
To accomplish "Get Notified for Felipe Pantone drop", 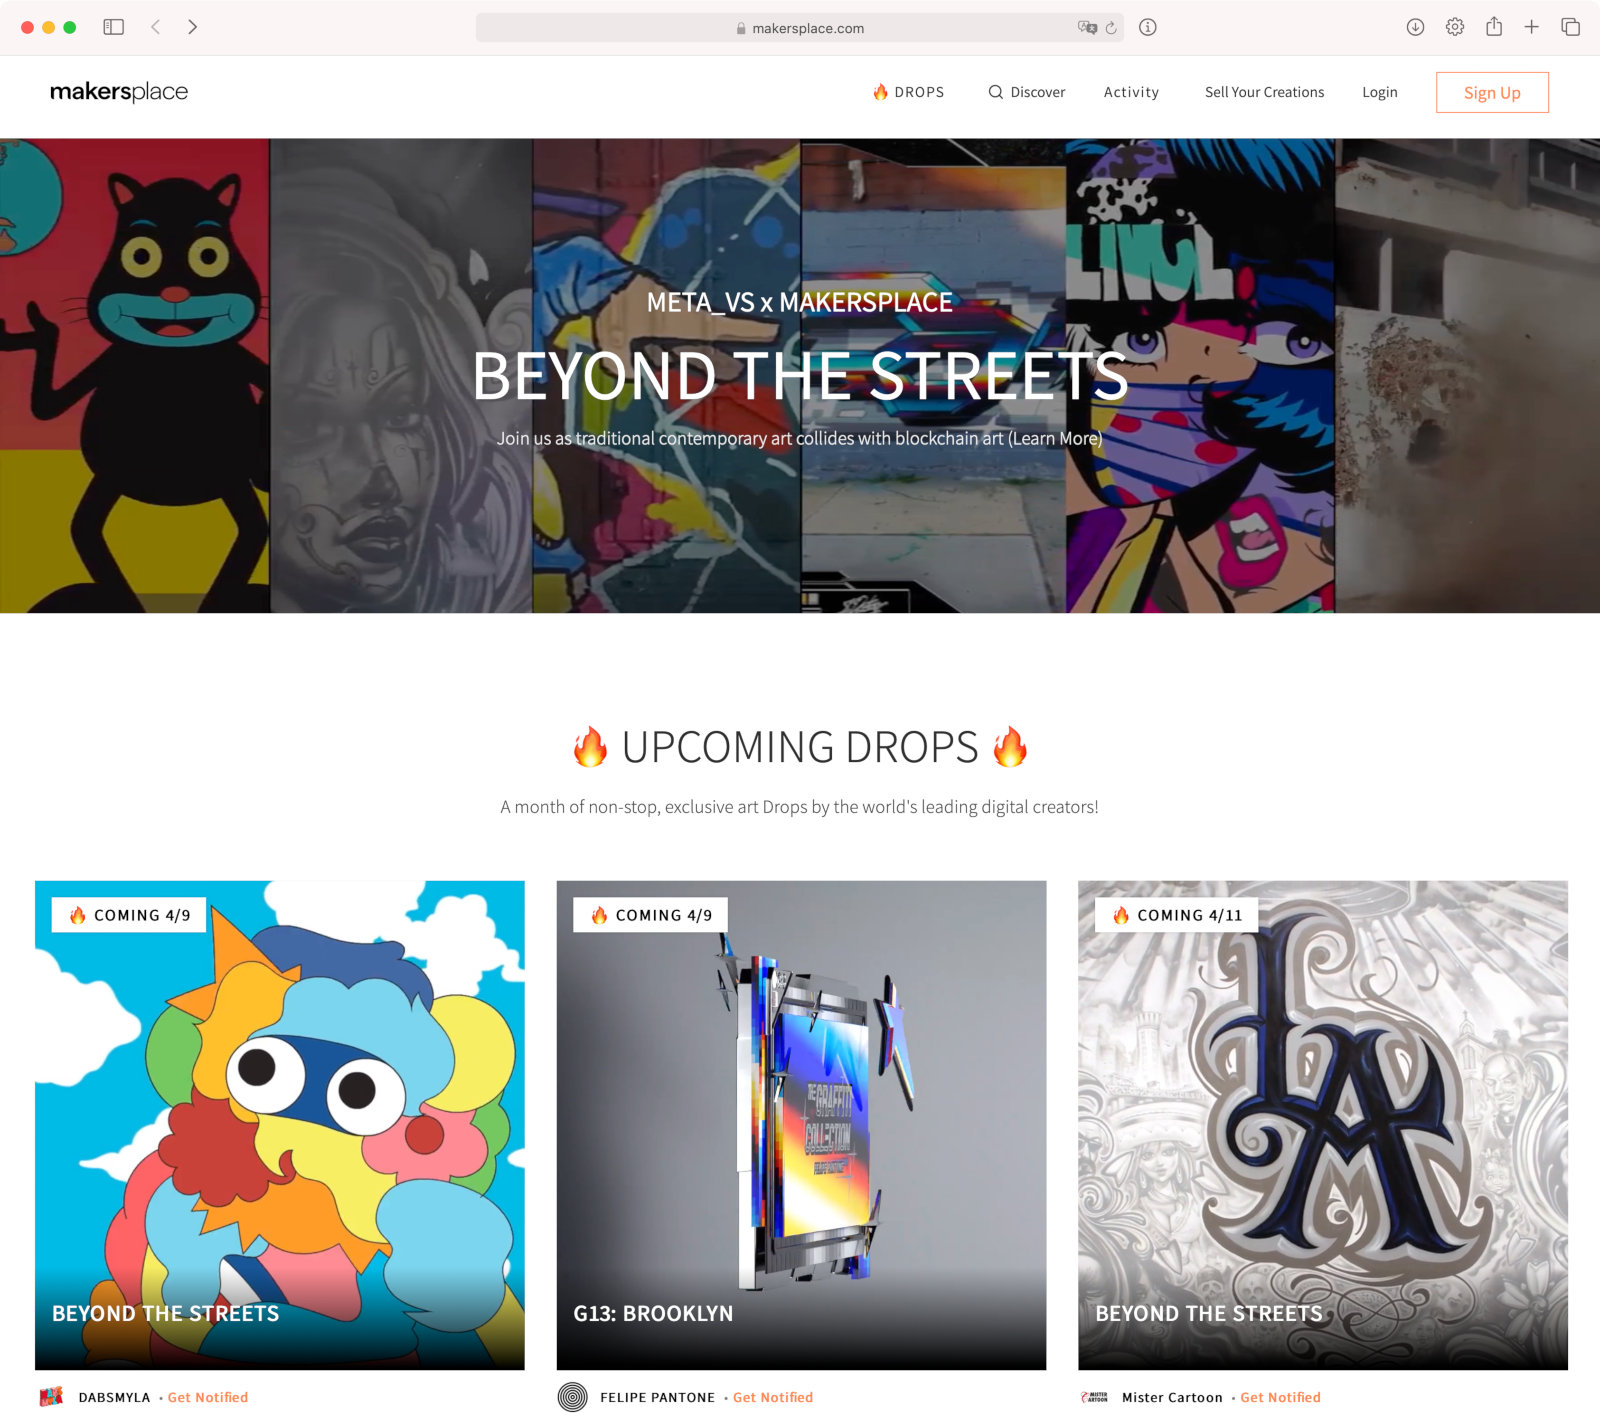I will [x=773, y=1397].
